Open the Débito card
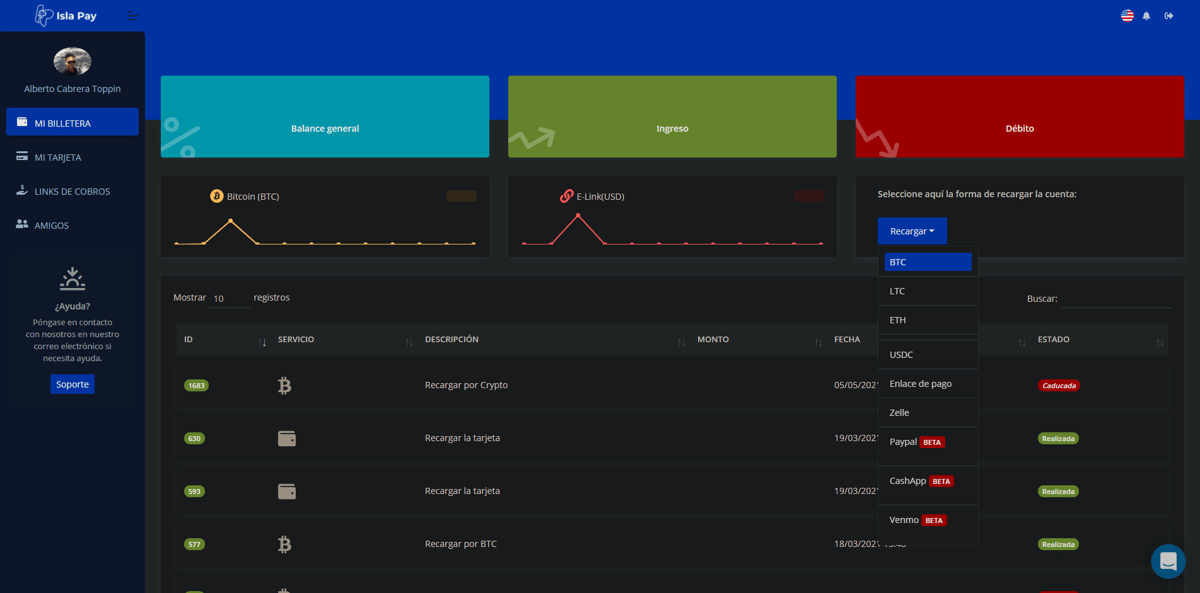The width and height of the screenshot is (1200, 593). pyautogui.click(x=1019, y=116)
